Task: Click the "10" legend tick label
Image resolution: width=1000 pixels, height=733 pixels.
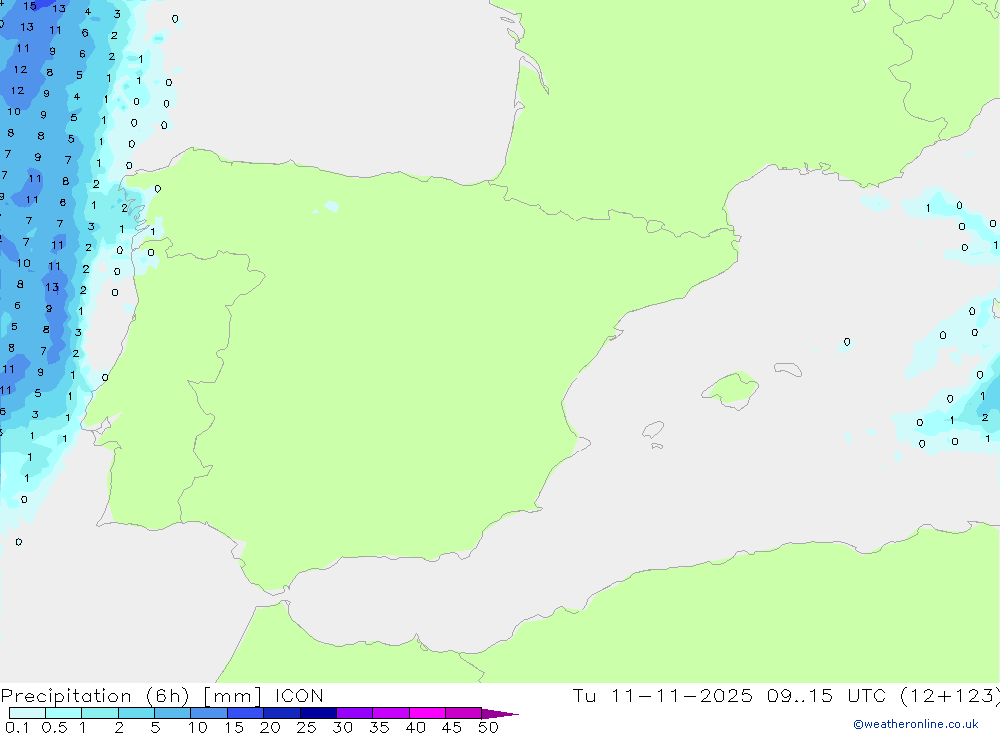Action: (198, 727)
